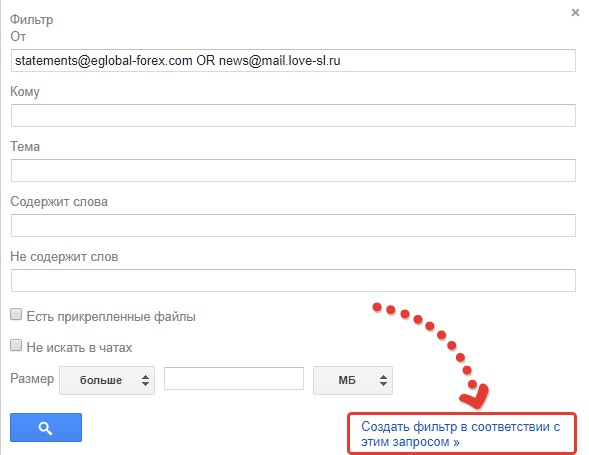Image resolution: width=589 pixels, height=455 pixels.
Task: Click the "Не искать в чатах" label text
Action: 79,347
